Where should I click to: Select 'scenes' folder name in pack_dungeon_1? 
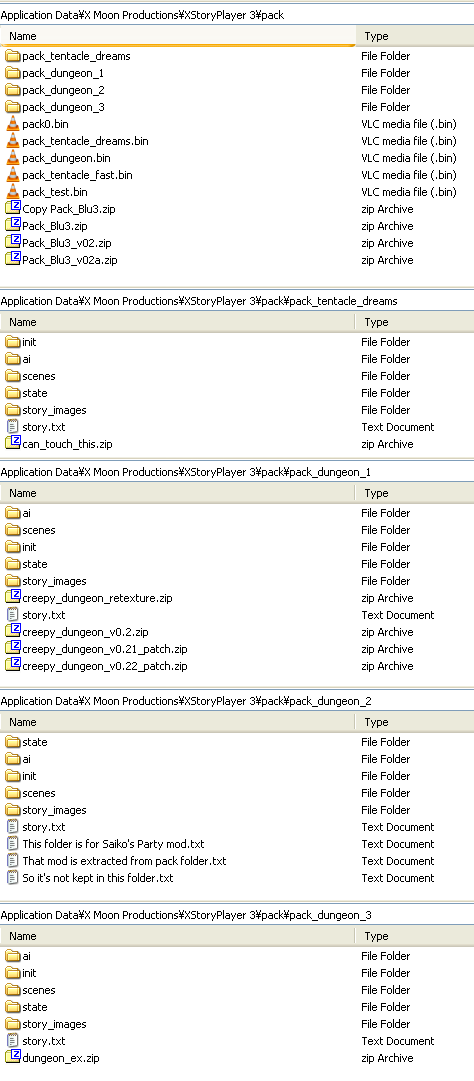[39, 530]
